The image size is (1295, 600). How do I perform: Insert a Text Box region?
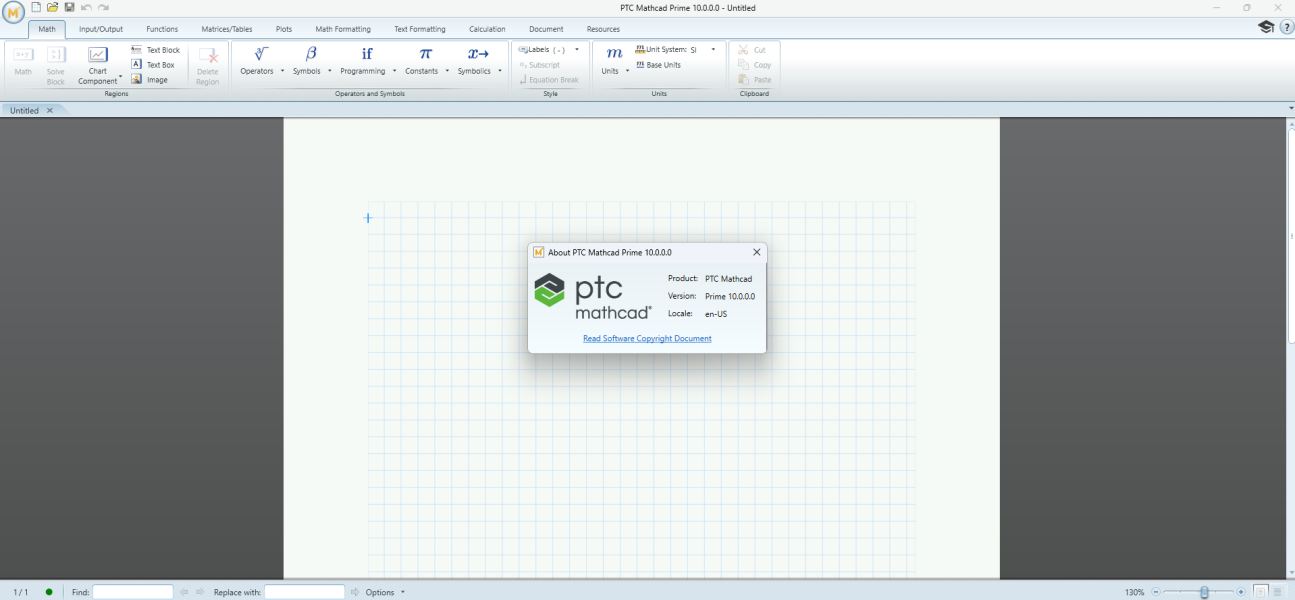[153, 65]
